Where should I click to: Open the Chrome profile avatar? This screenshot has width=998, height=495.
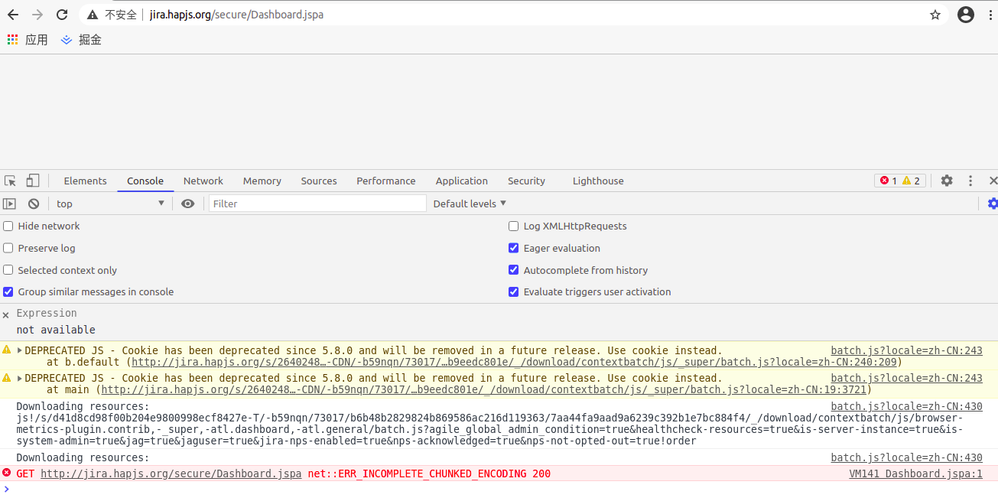pyautogui.click(x=966, y=15)
